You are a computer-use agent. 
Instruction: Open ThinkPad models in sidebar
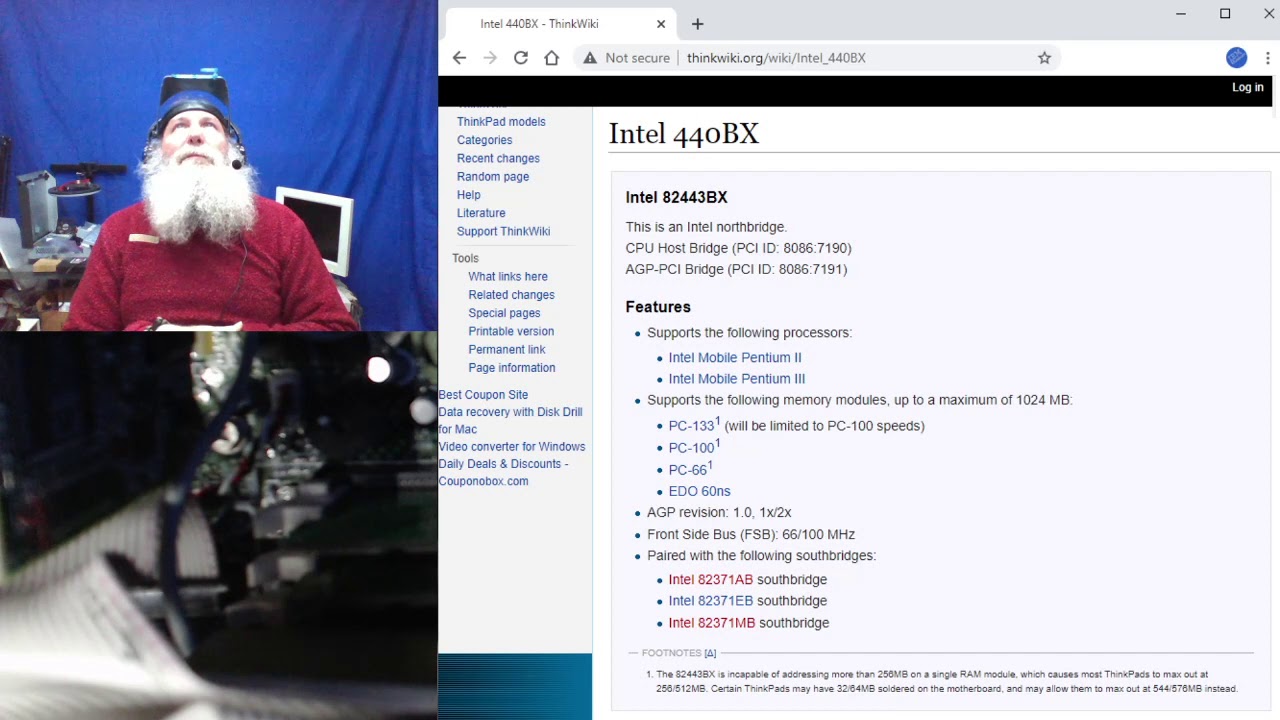point(501,122)
